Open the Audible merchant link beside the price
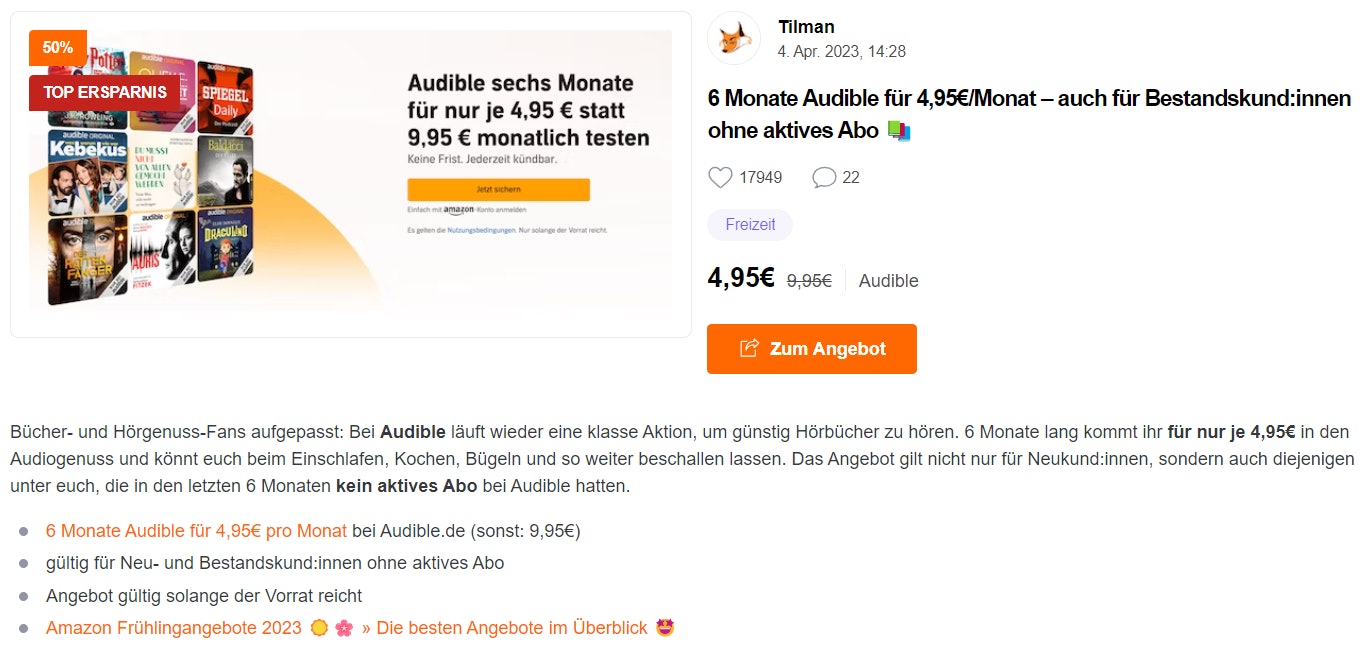The image size is (1362, 647). pyautogui.click(x=888, y=281)
